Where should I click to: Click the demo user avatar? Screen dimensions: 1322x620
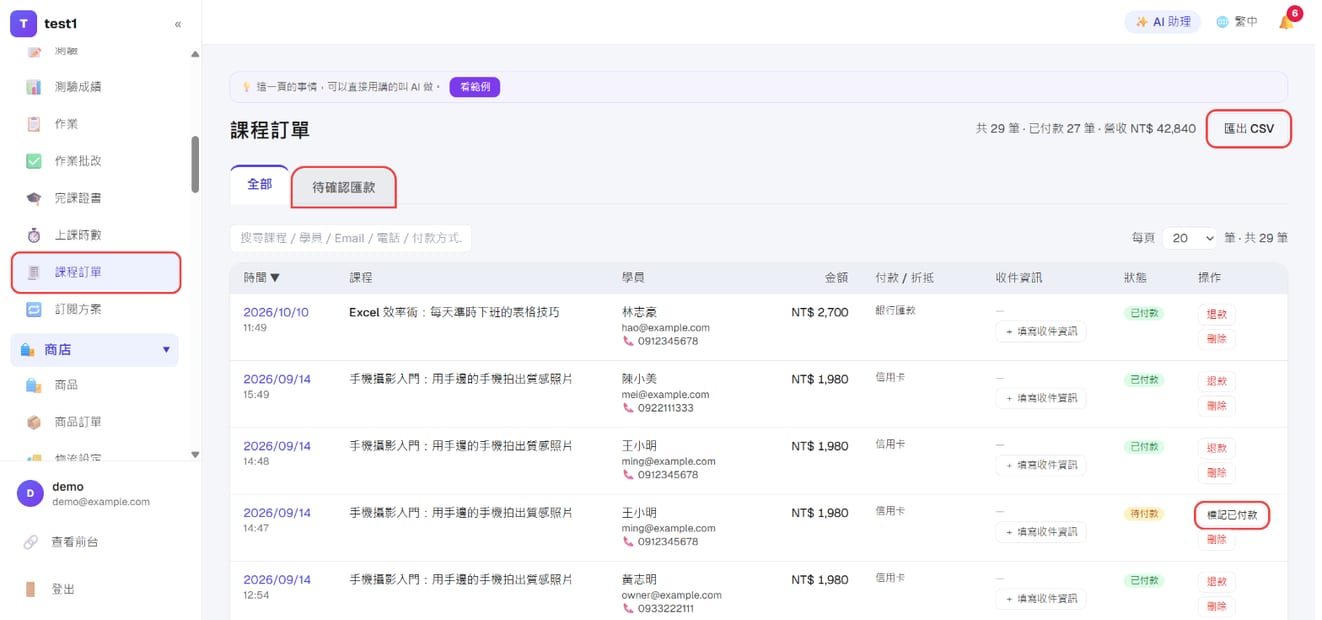coord(30,494)
